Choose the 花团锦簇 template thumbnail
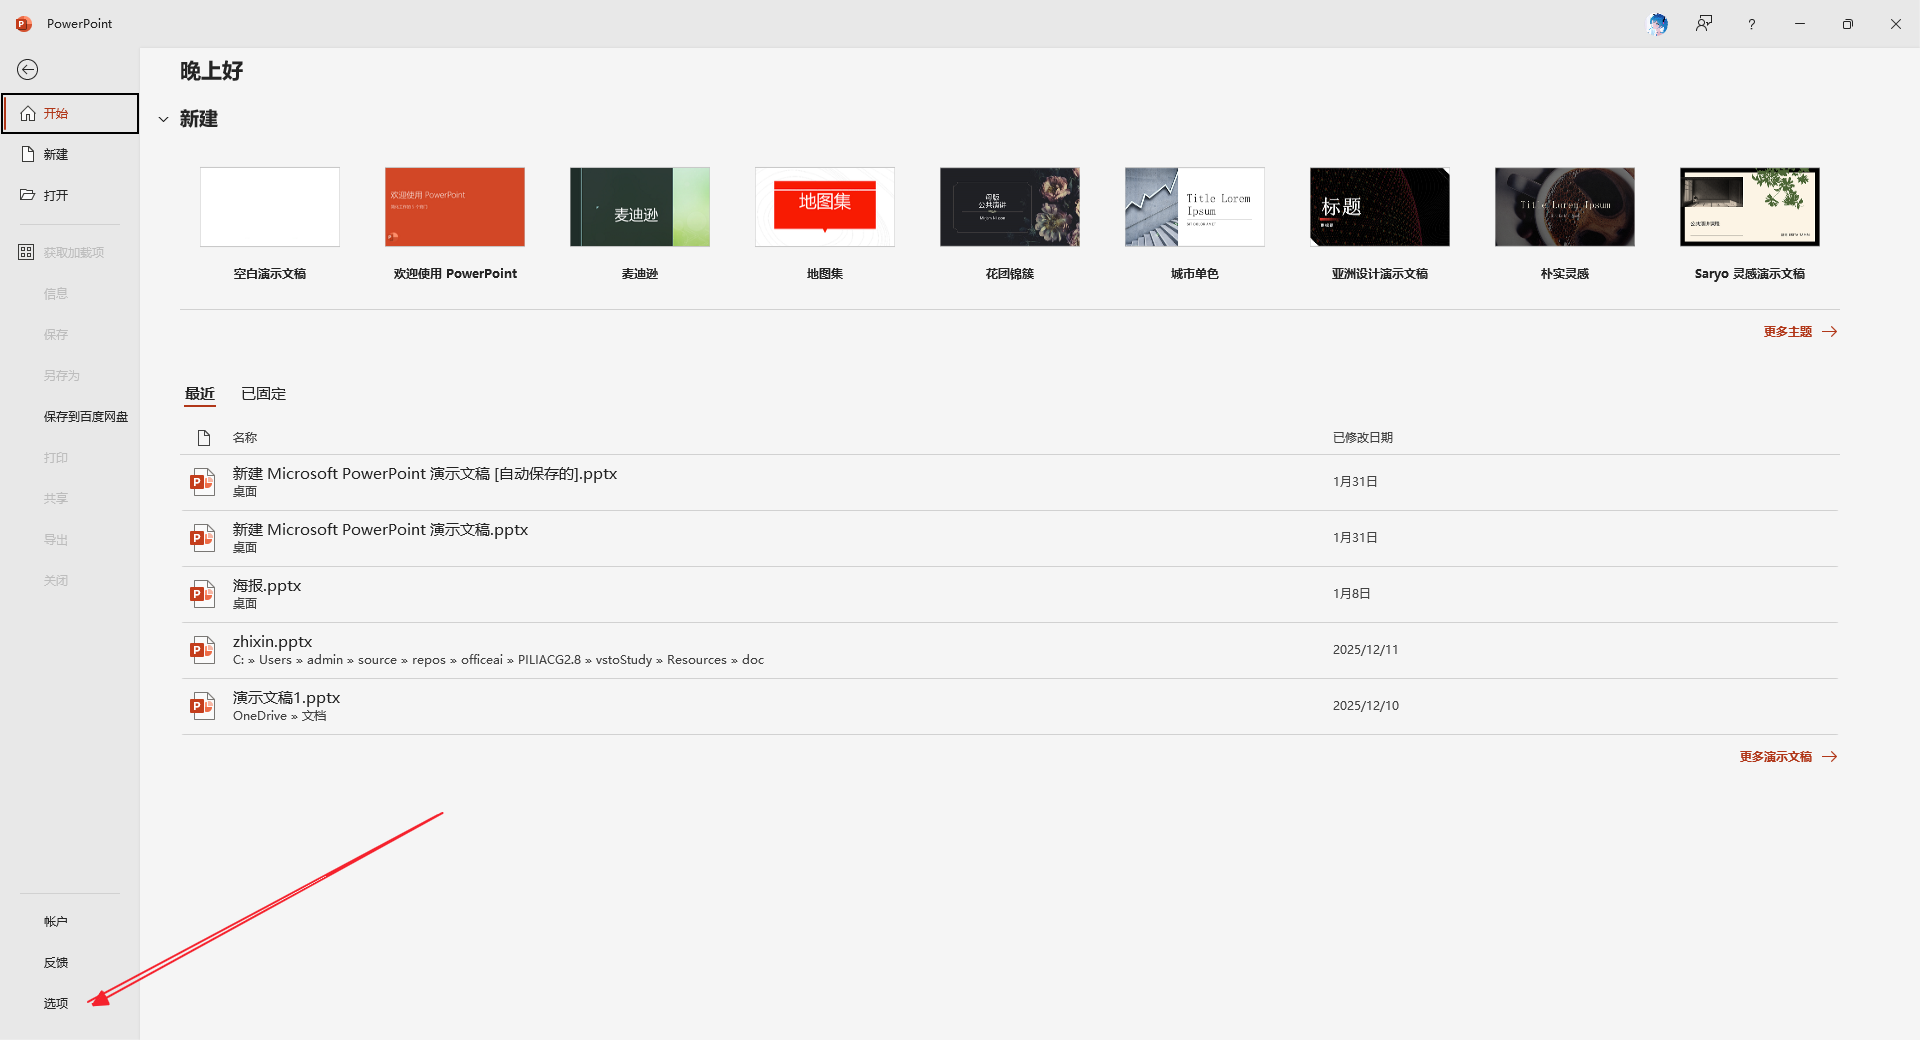 pyautogui.click(x=1010, y=207)
